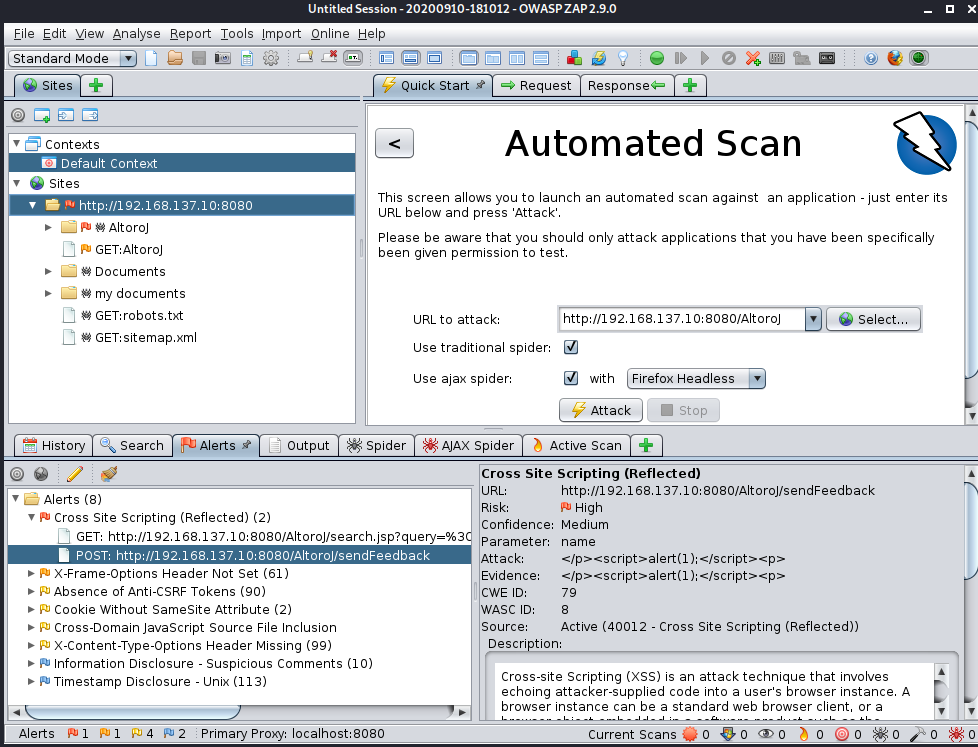Switch to the History tab
The image size is (978, 747).
pos(54,445)
